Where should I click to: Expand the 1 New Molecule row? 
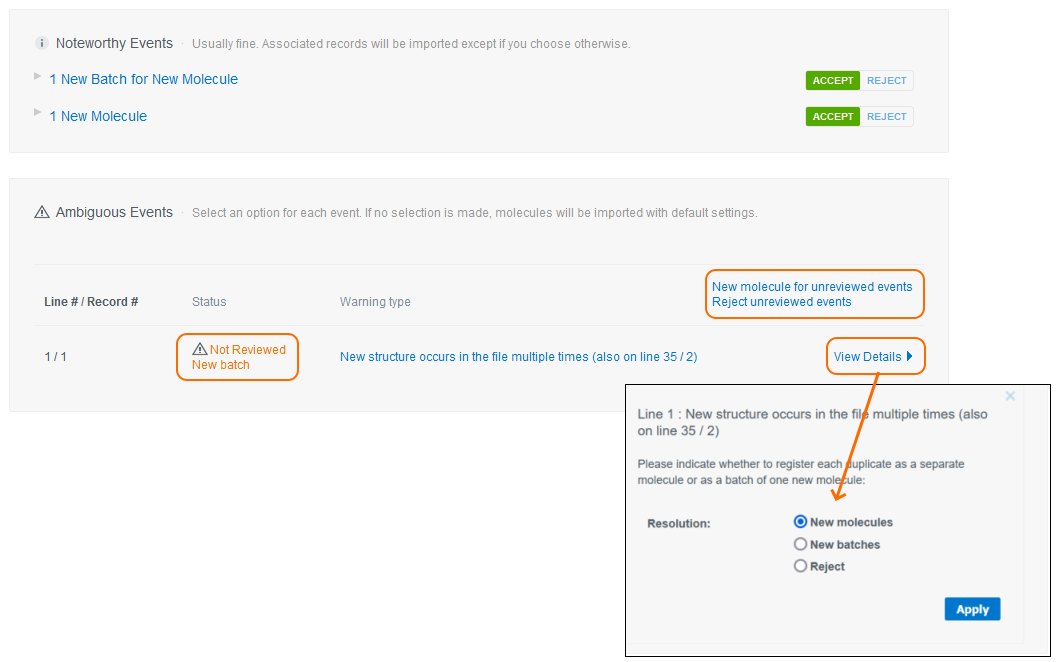point(38,112)
